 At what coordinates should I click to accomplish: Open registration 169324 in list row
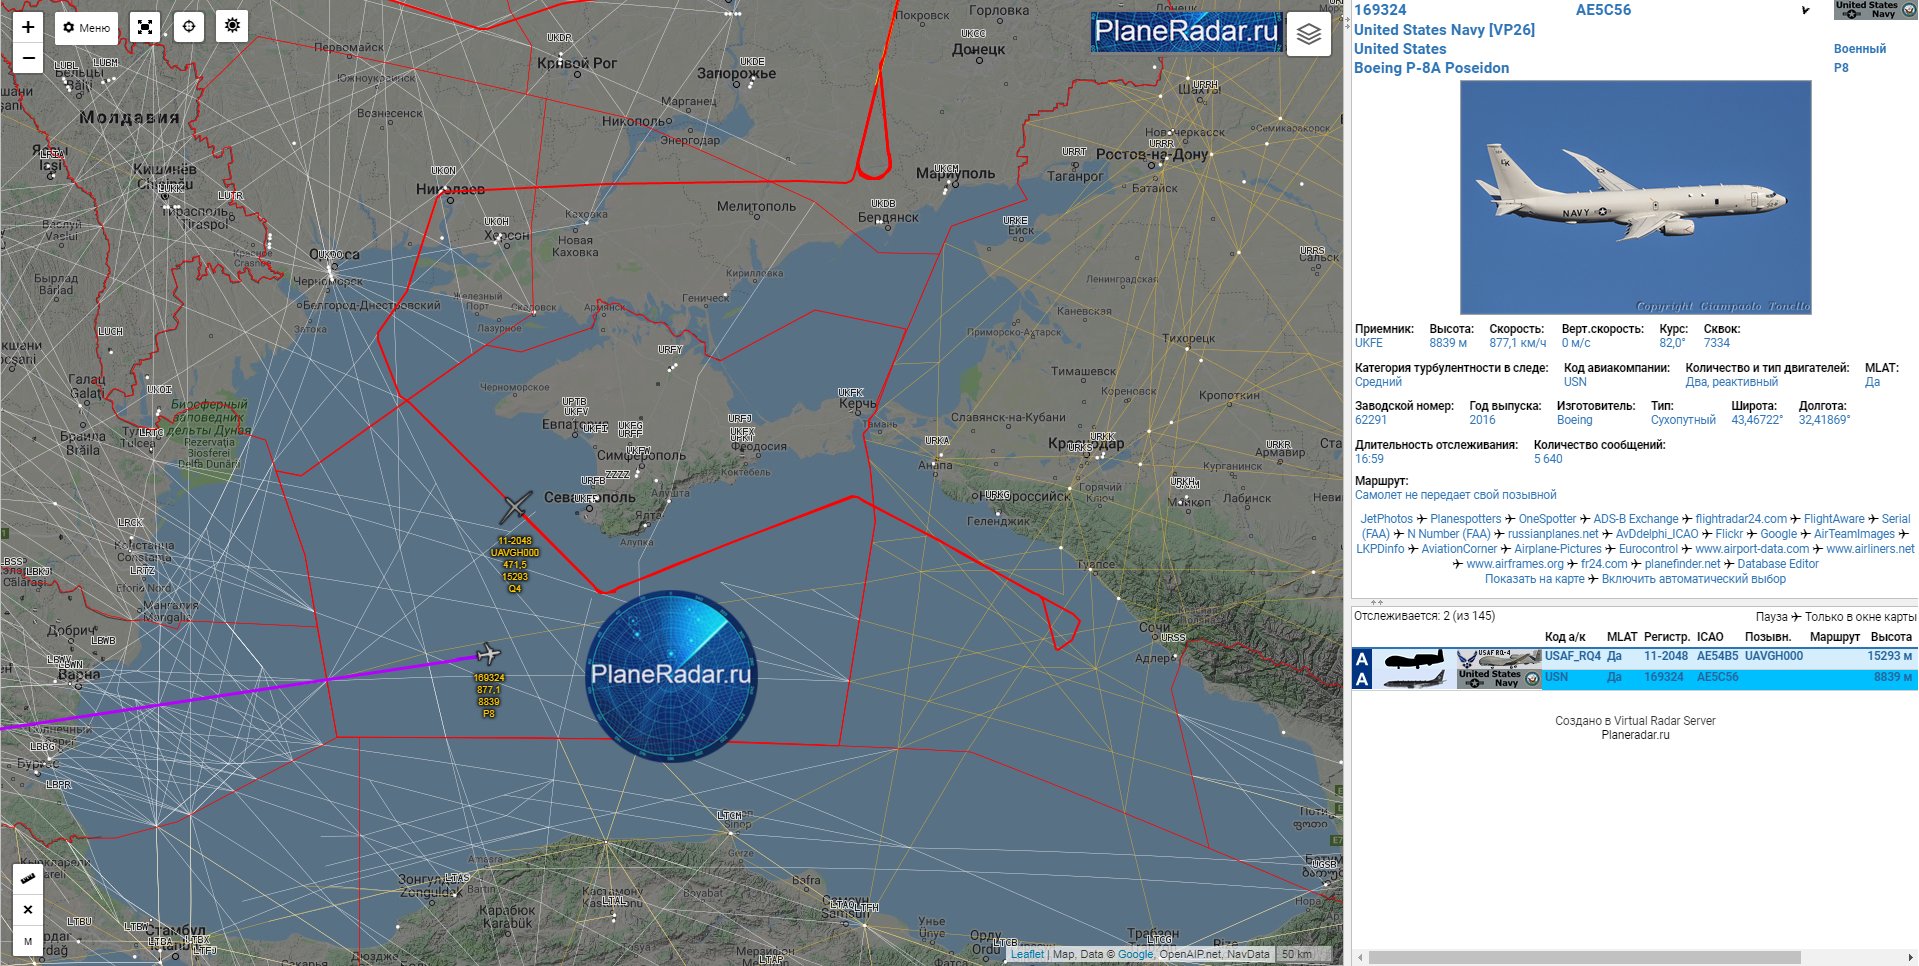pos(1664,678)
